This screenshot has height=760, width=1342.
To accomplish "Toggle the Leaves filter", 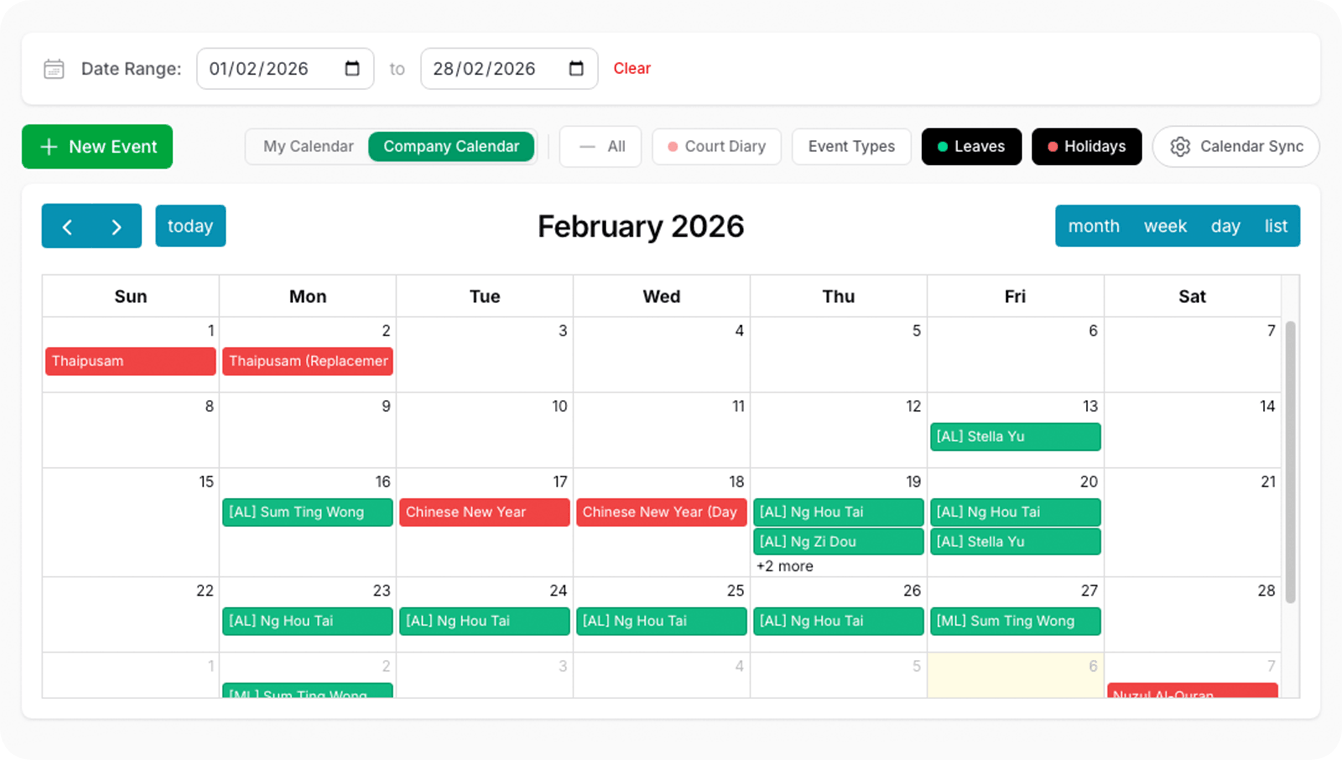I will click(971, 147).
